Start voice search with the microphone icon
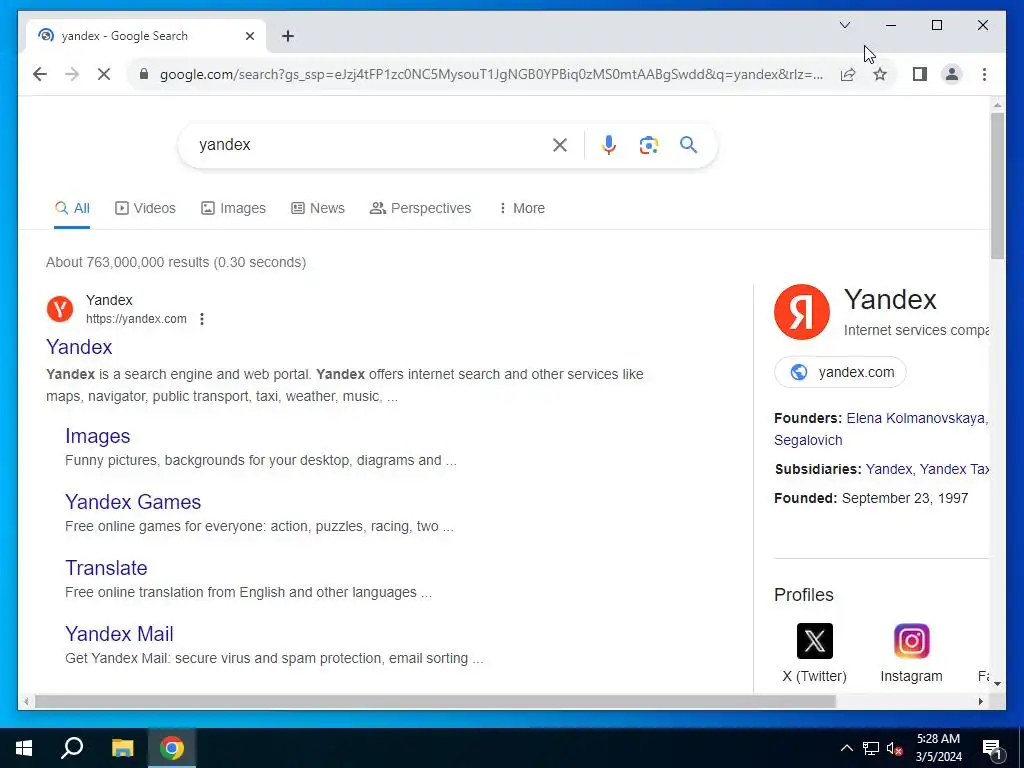The image size is (1024, 768). pyautogui.click(x=609, y=145)
